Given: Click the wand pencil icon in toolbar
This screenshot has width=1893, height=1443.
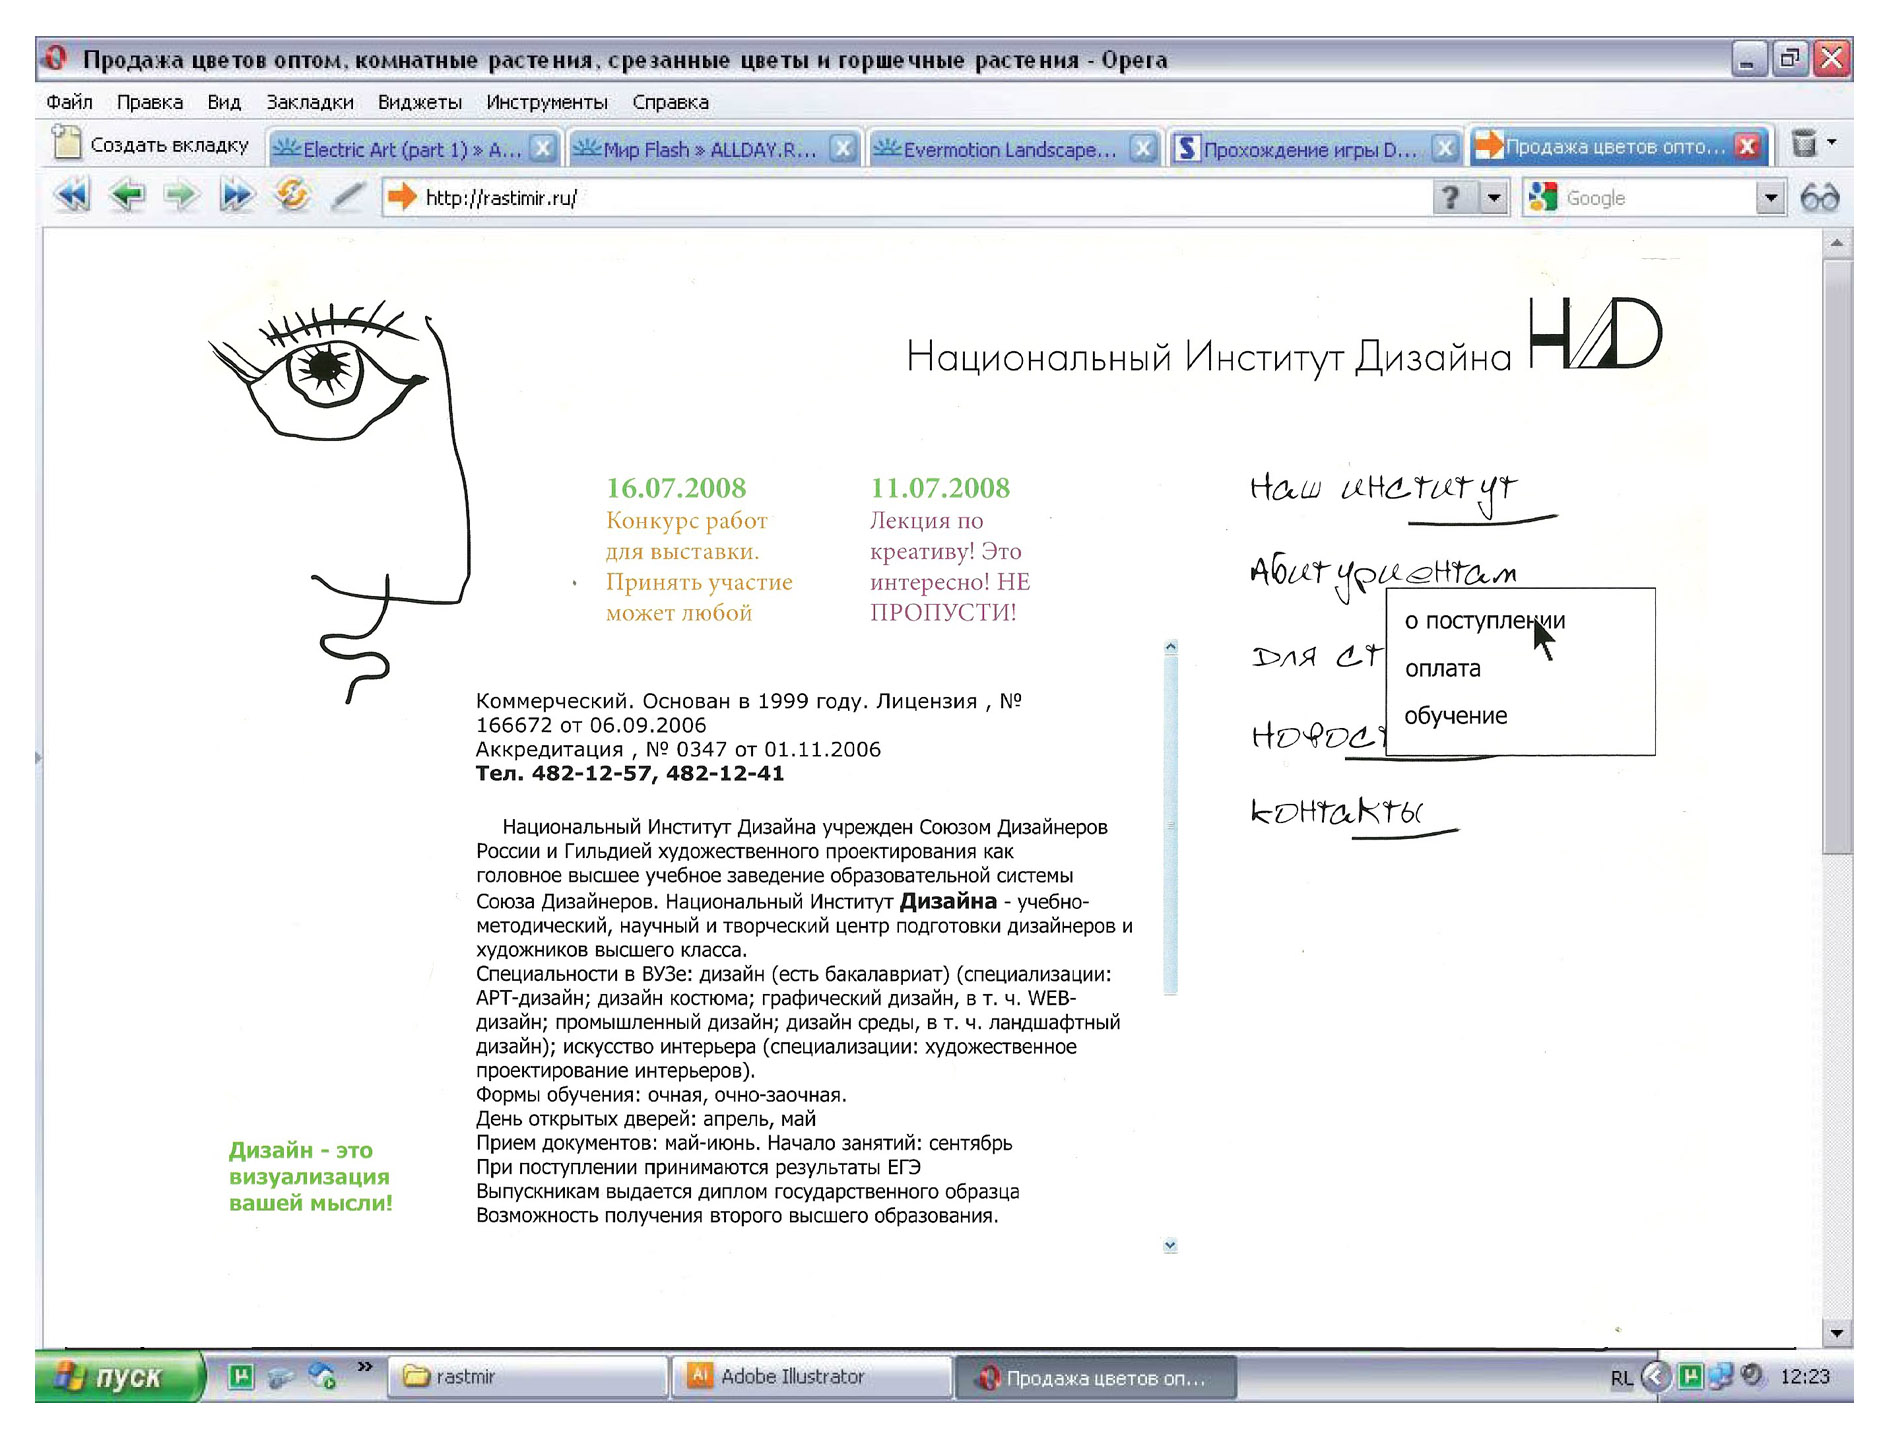Looking at the screenshot, I should pyautogui.click(x=347, y=195).
